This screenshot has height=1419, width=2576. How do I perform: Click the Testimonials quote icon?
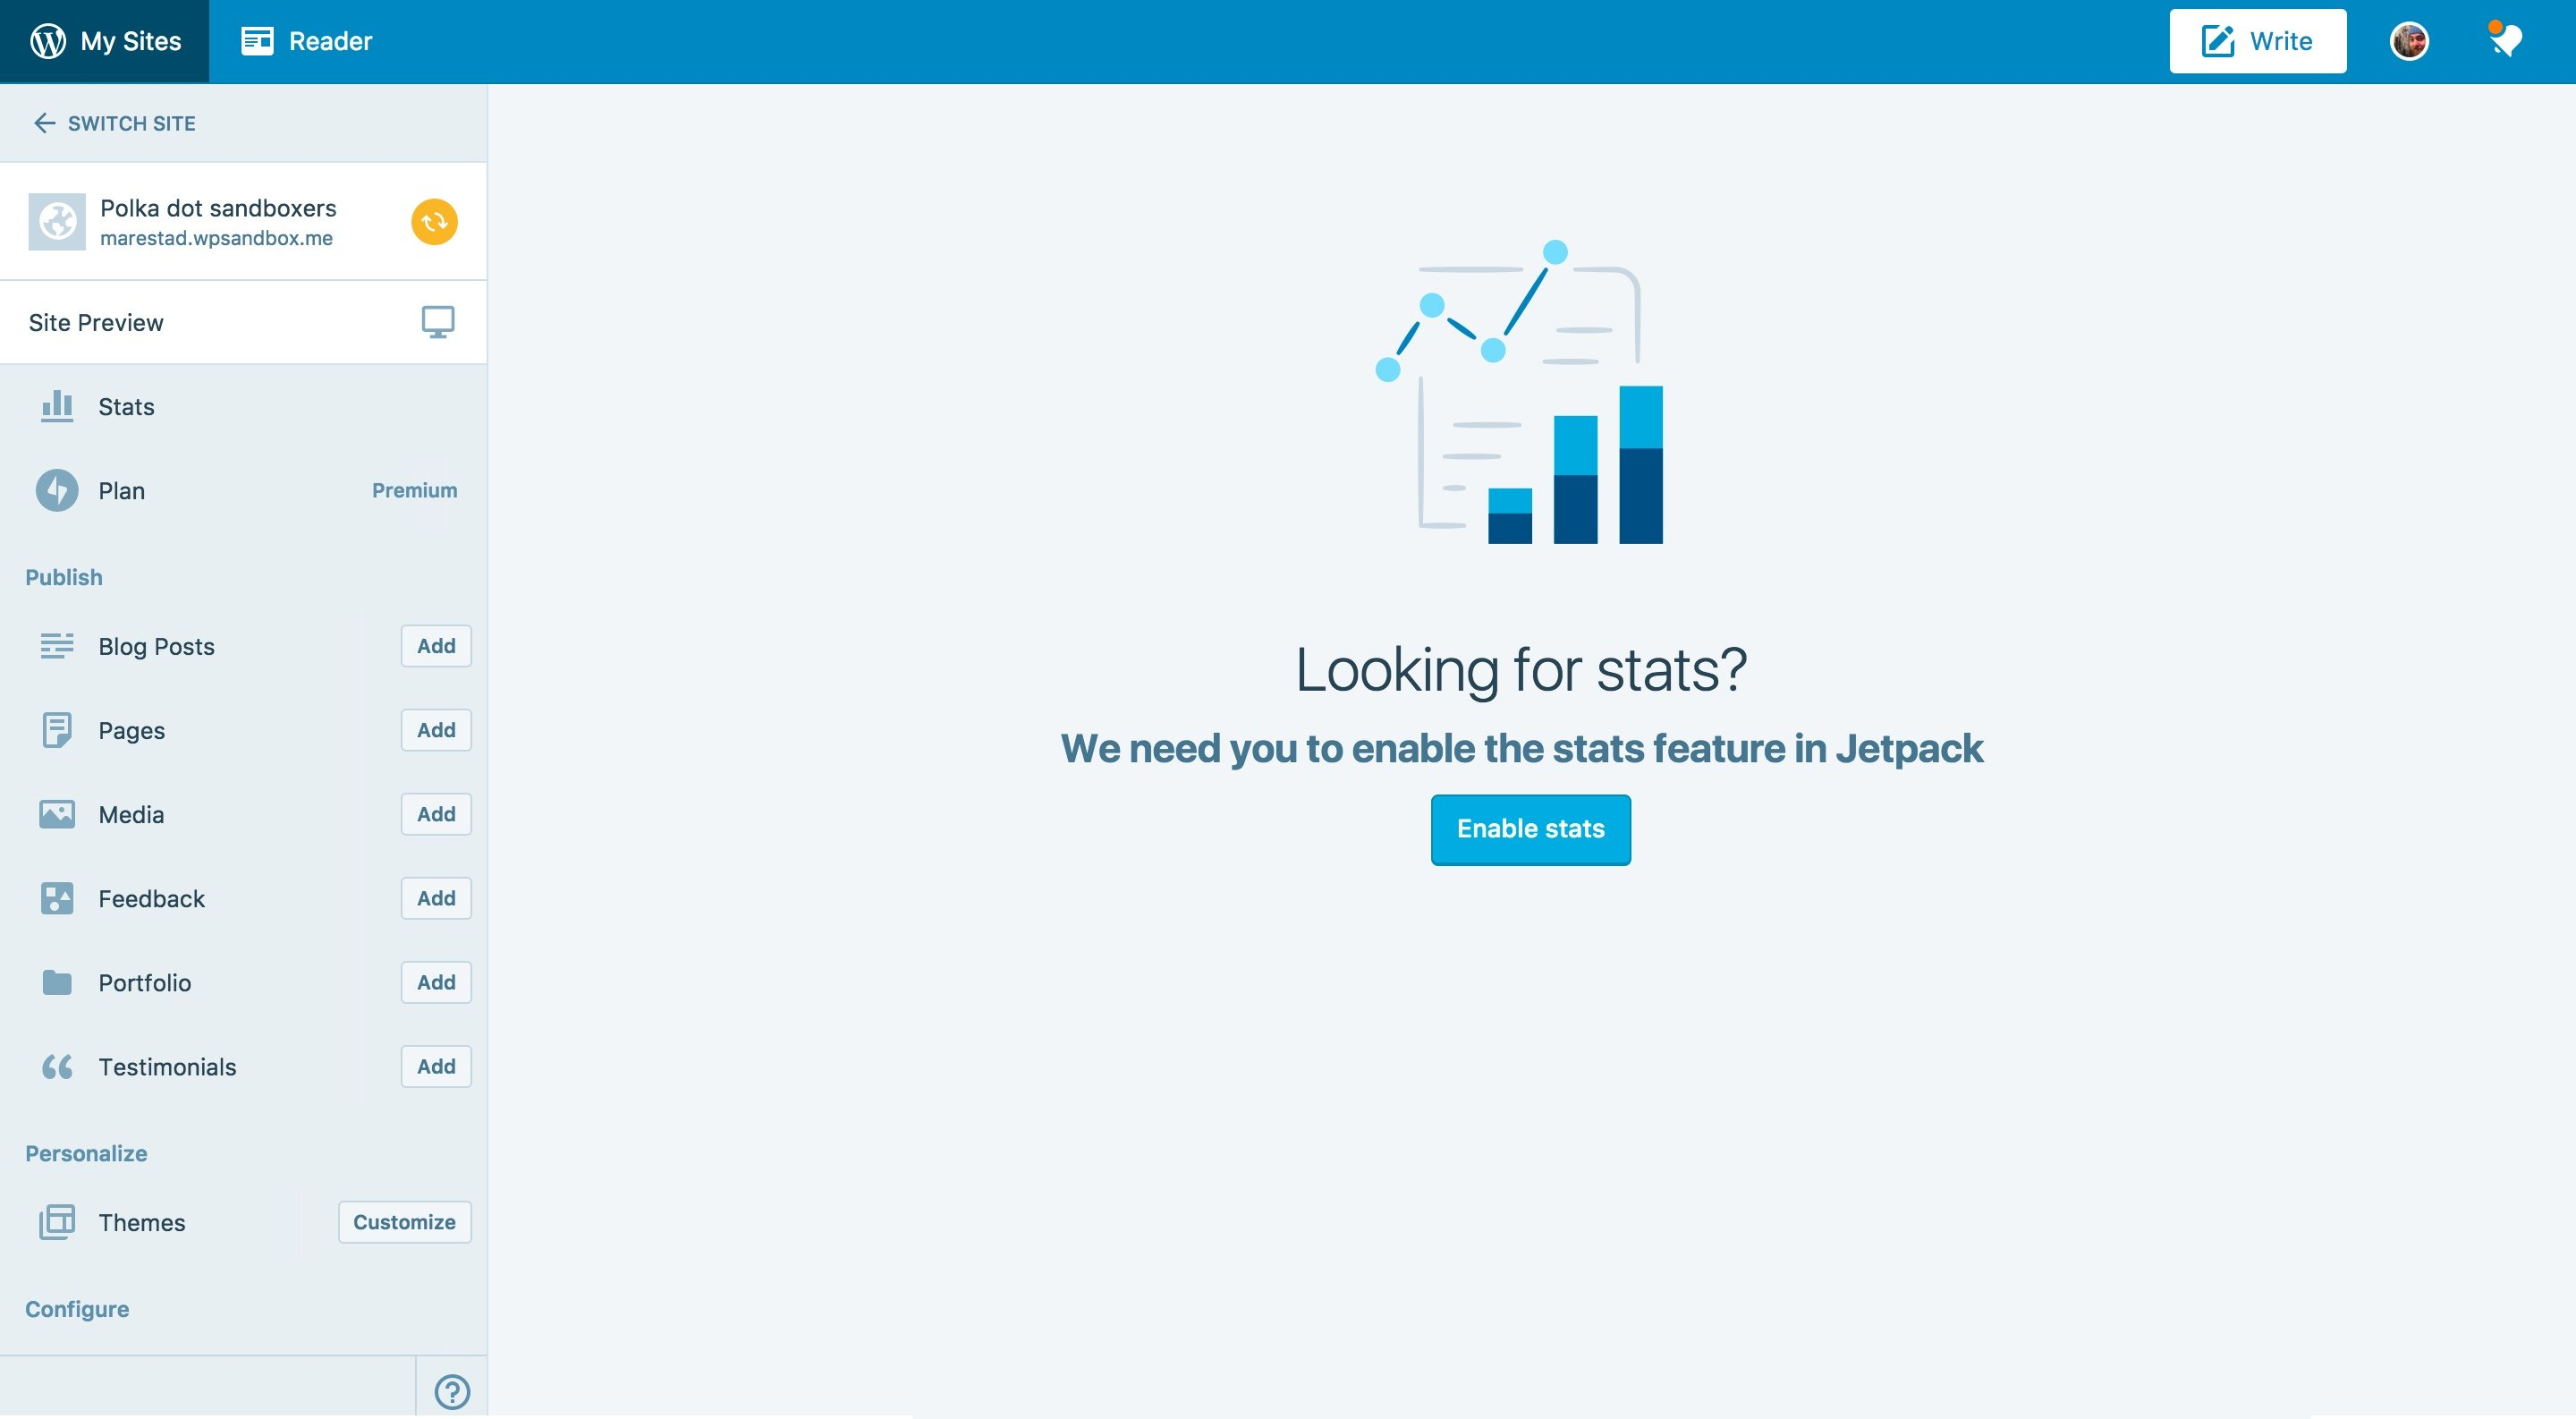point(57,1066)
